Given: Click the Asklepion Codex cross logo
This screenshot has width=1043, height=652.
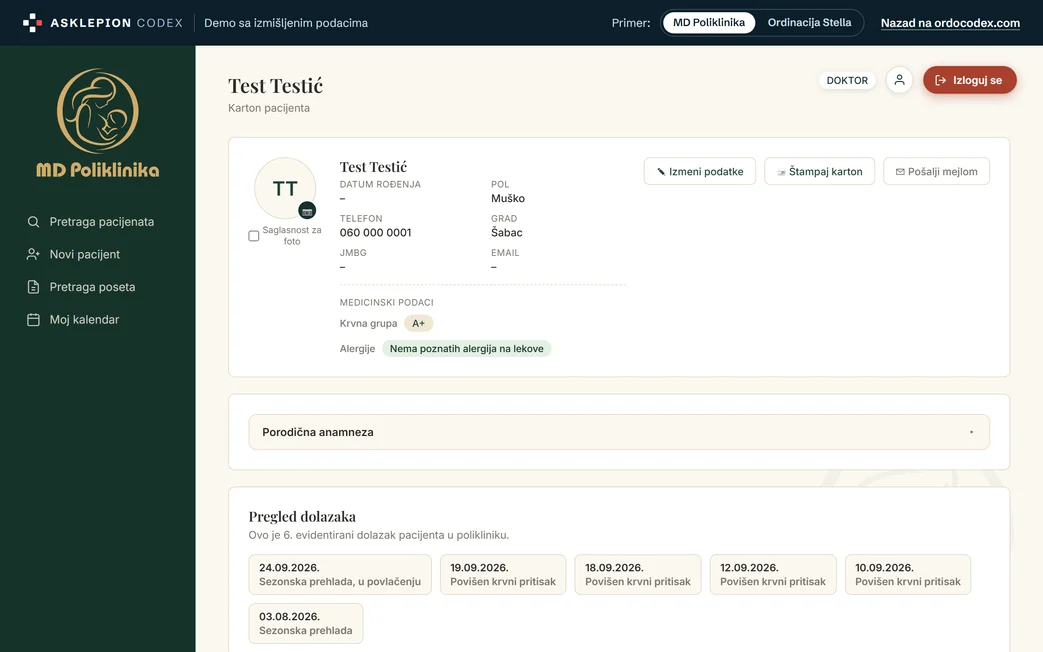Looking at the screenshot, I should point(32,23).
